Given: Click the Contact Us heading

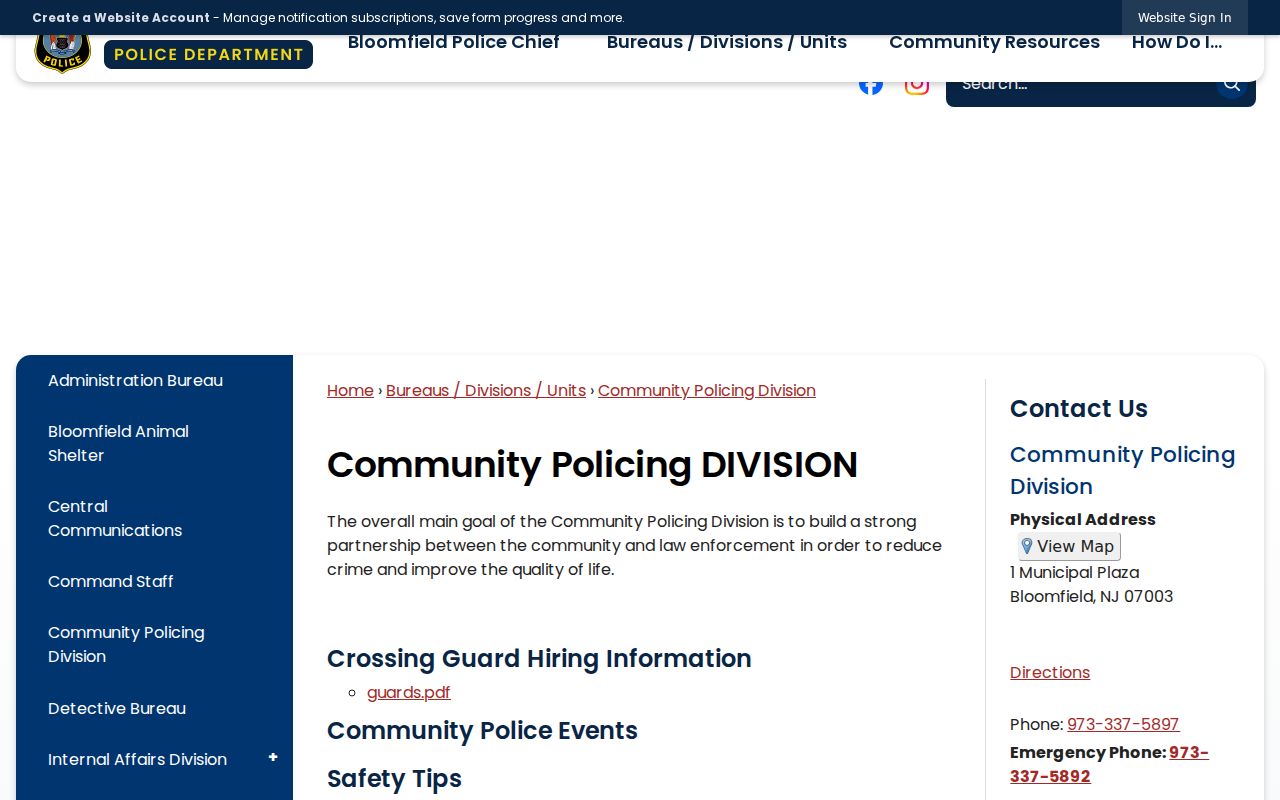Looking at the screenshot, I should pos(1079,409).
